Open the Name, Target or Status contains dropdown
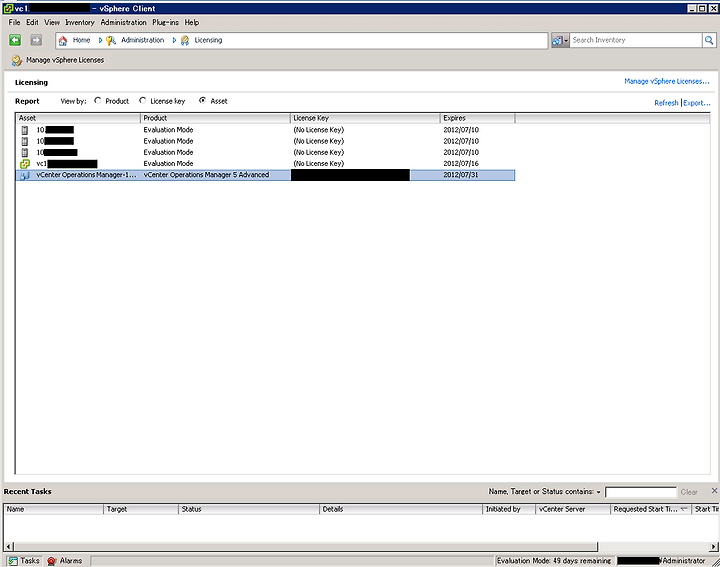This screenshot has width=720, height=567. [598, 492]
